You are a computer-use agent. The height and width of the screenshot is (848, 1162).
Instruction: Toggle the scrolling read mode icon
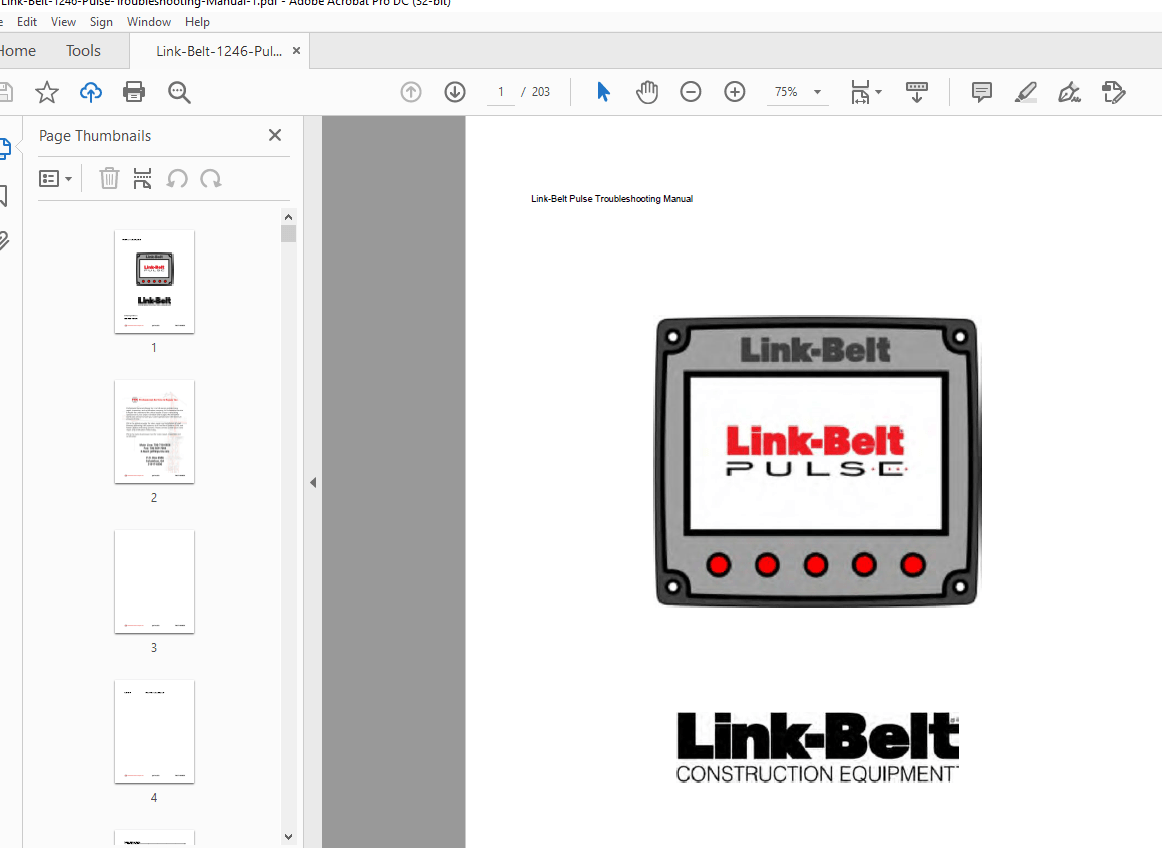coord(917,92)
